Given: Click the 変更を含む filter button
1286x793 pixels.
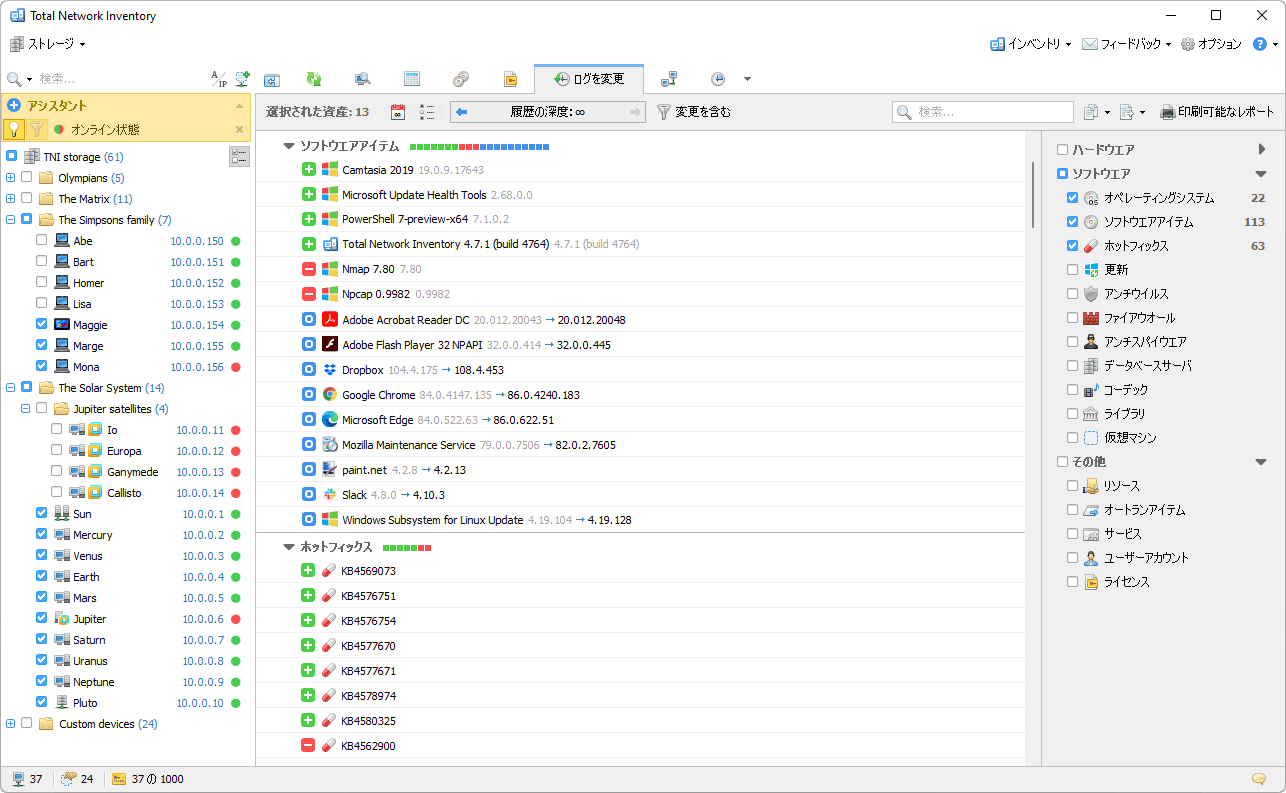Looking at the screenshot, I should (693, 112).
